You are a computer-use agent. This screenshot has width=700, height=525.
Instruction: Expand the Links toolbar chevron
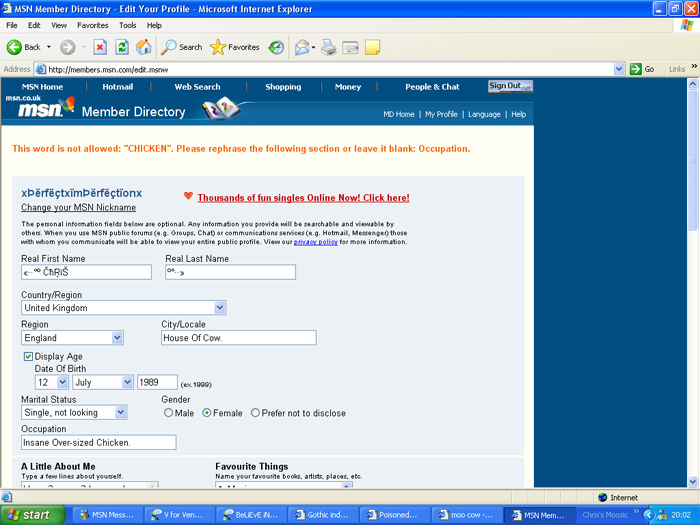(694, 67)
